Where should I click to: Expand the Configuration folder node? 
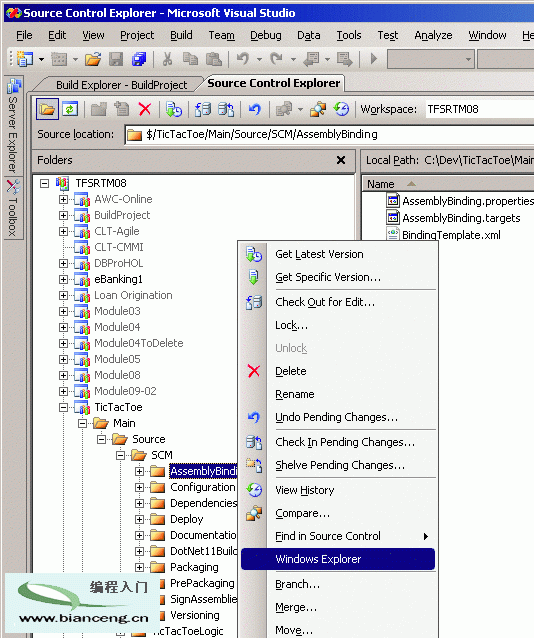click(139, 487)
